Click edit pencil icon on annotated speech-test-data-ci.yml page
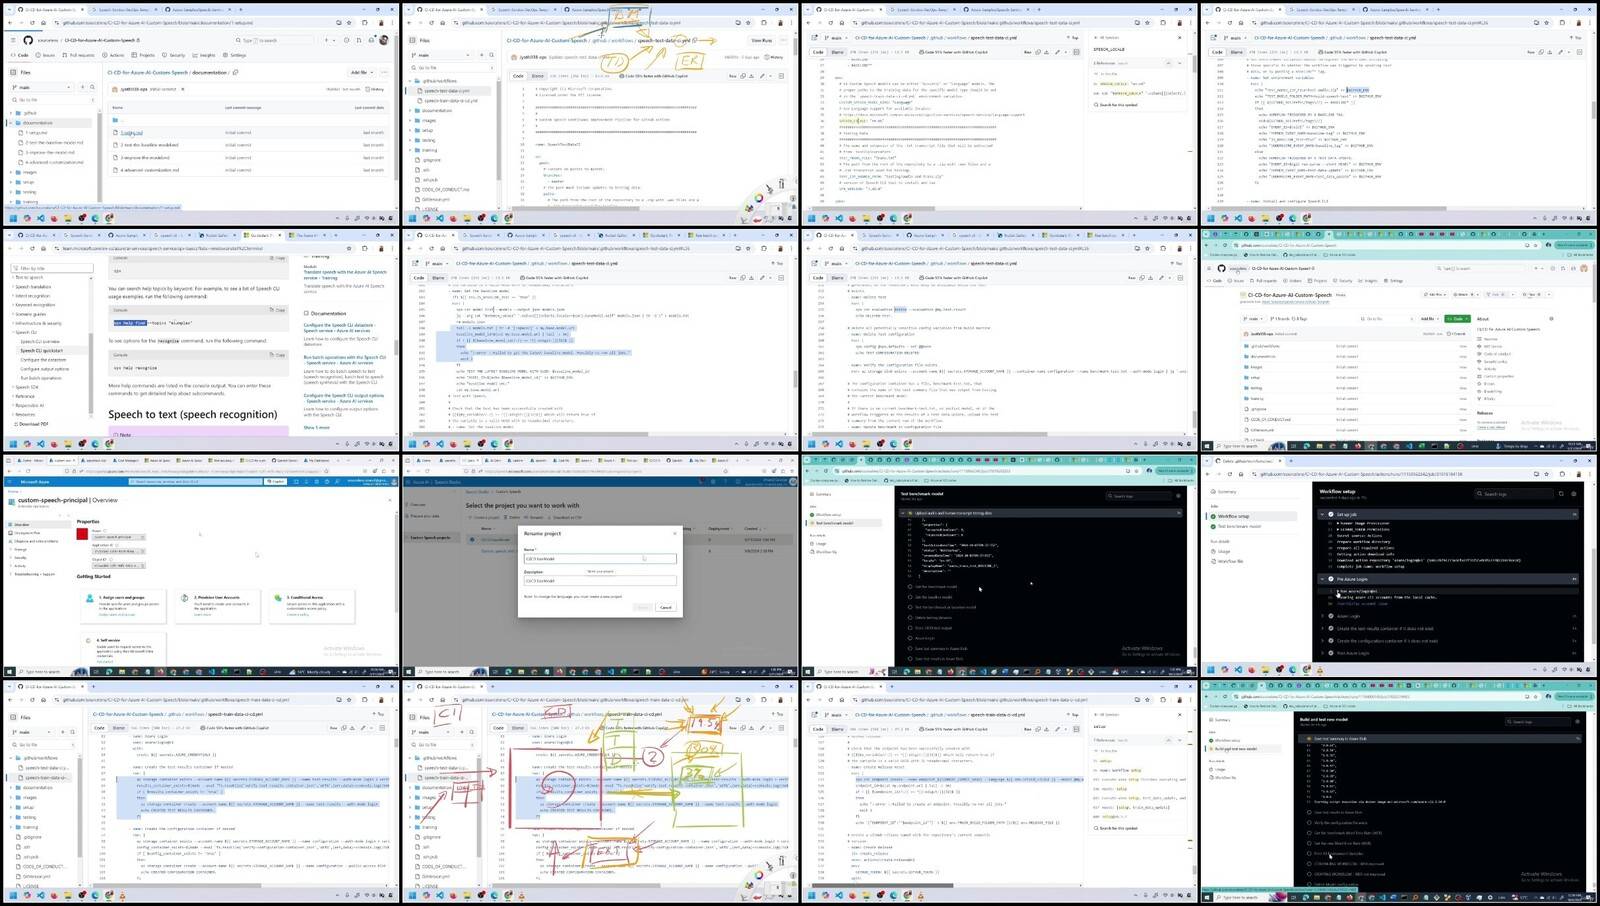The width and height of the screenshot is (1600, 906). (x=762, y=75)
